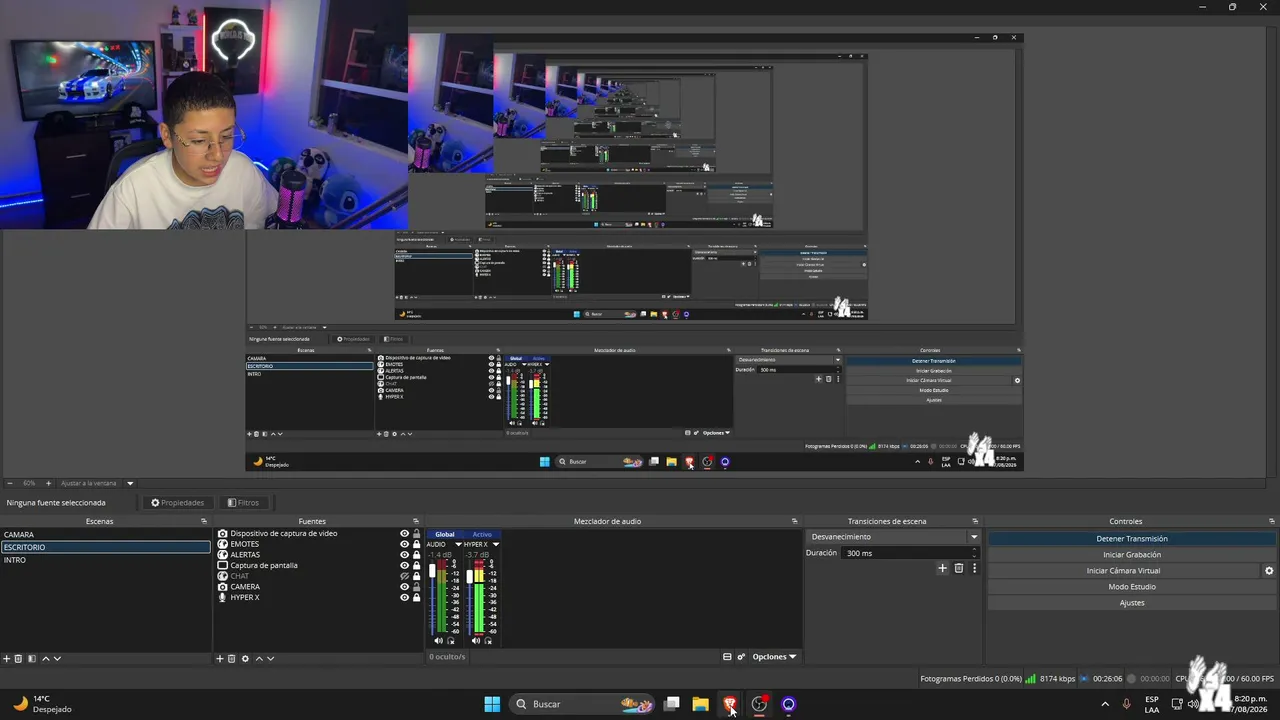Open Propiedades for the source
Viewport: 1280px width, 720px height.
tap(178, 503)
